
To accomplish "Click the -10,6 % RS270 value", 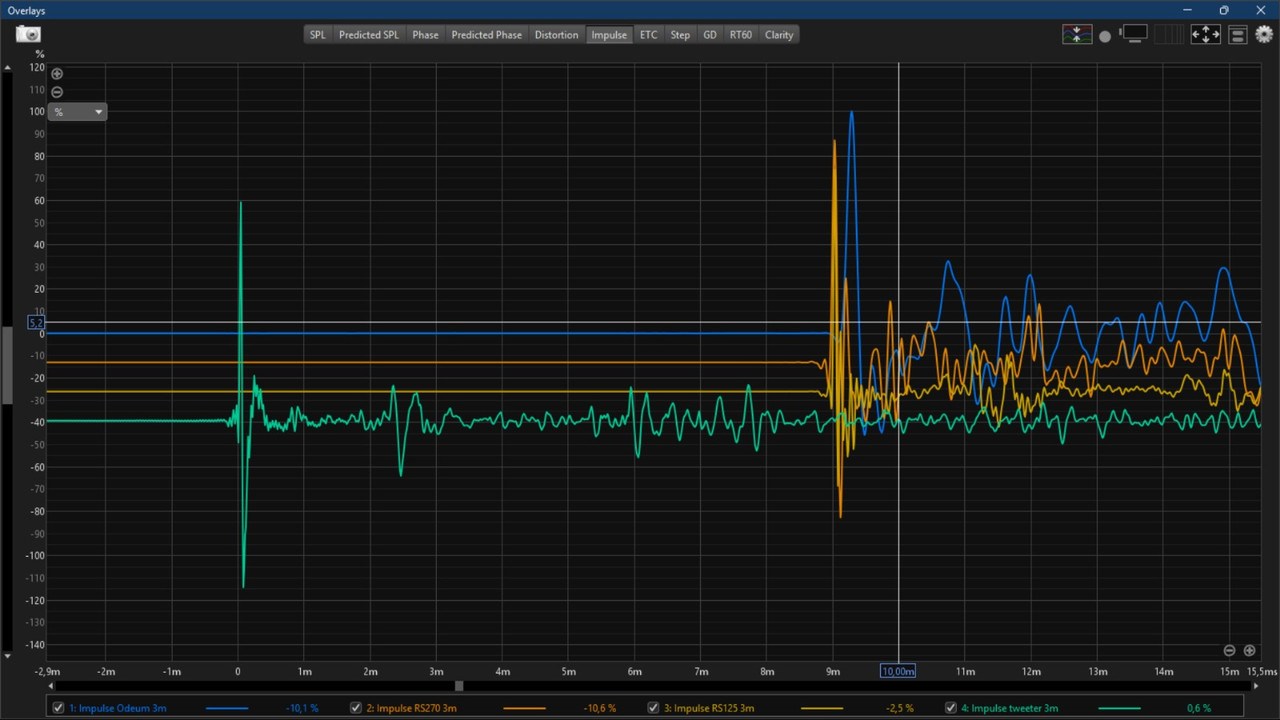I will click(x=599, y=708).
